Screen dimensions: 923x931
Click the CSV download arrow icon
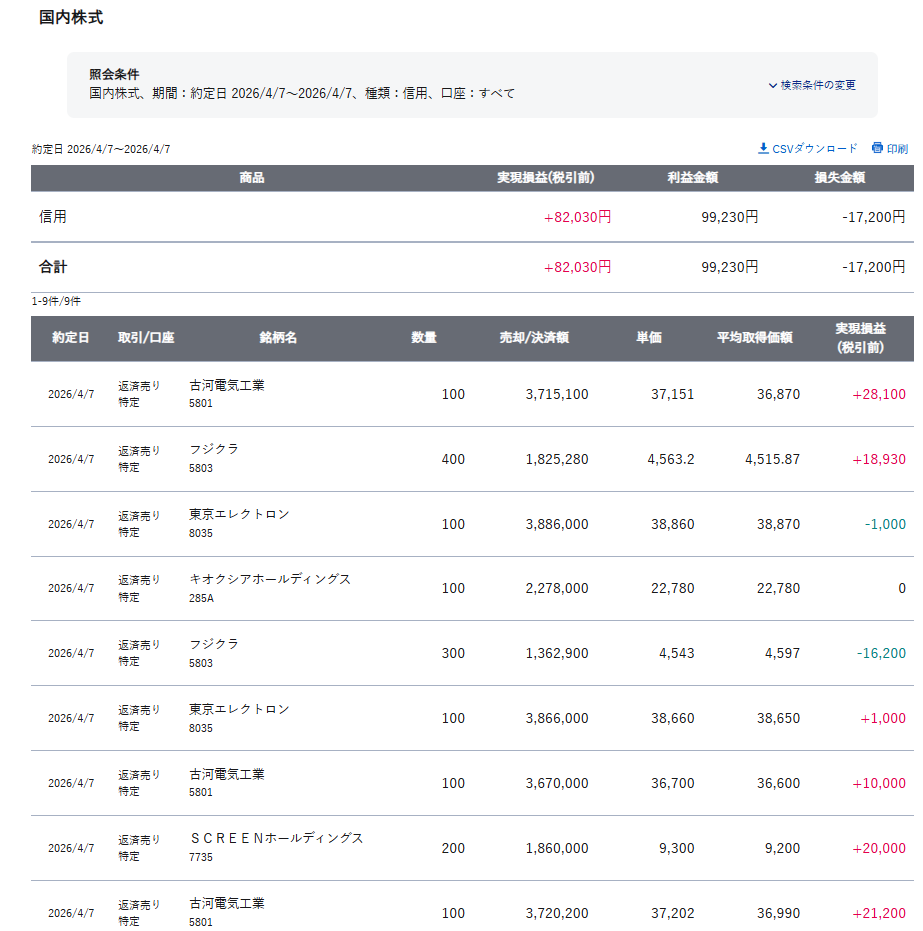(764, 148)
